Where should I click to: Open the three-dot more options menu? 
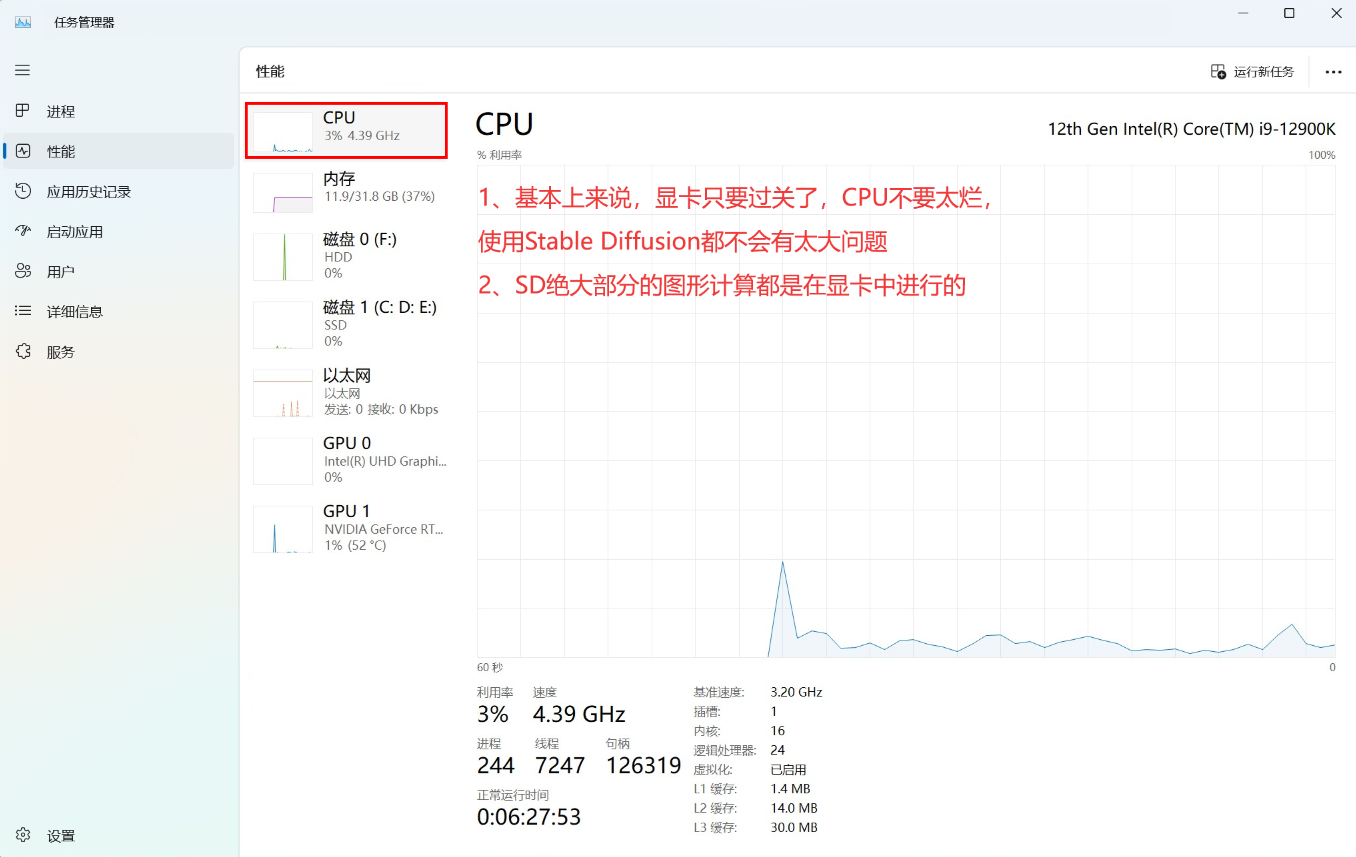tap(1333, 72)
